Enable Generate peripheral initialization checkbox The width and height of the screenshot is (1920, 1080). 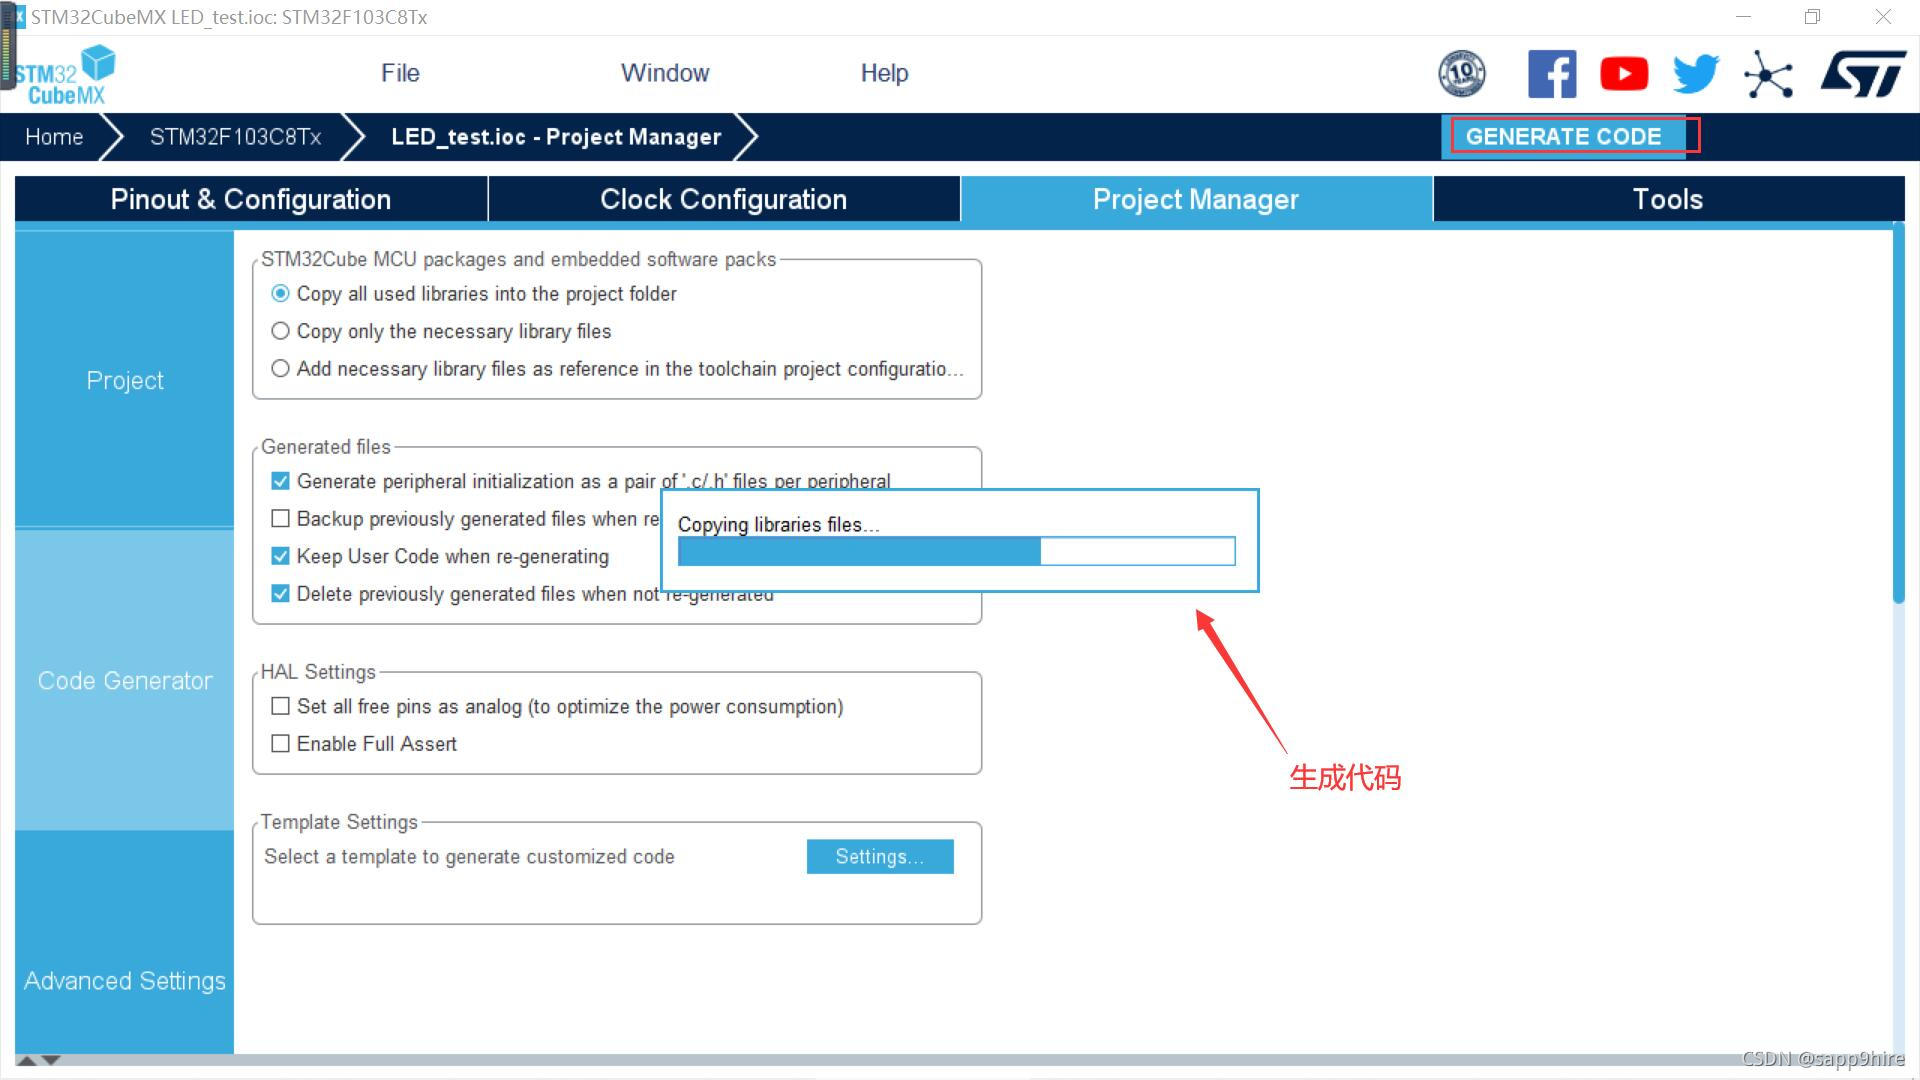click(x=281, y=480)
